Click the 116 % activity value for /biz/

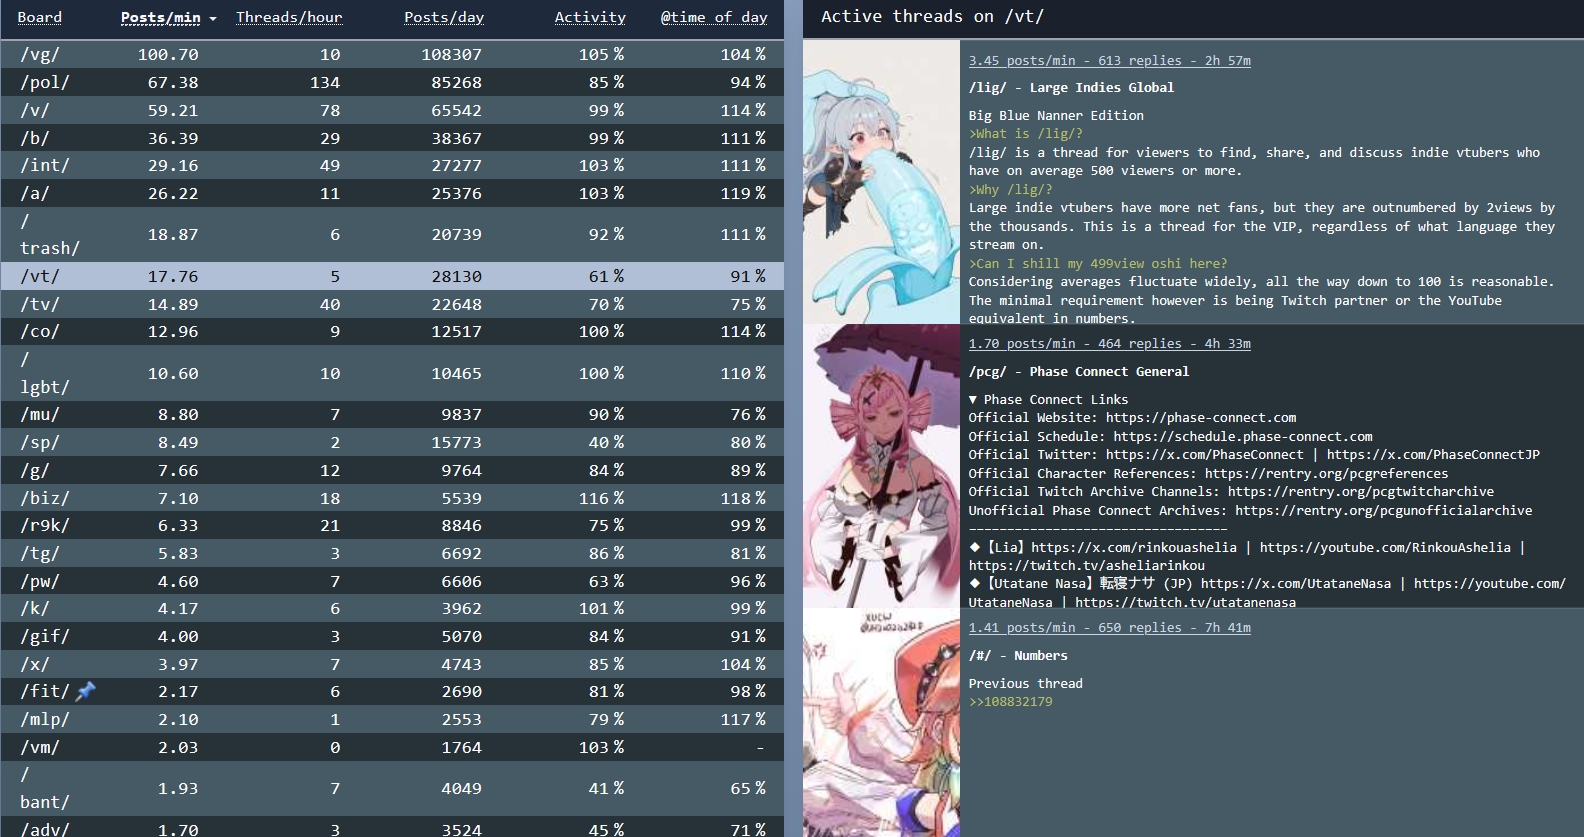tap(601, 498)
